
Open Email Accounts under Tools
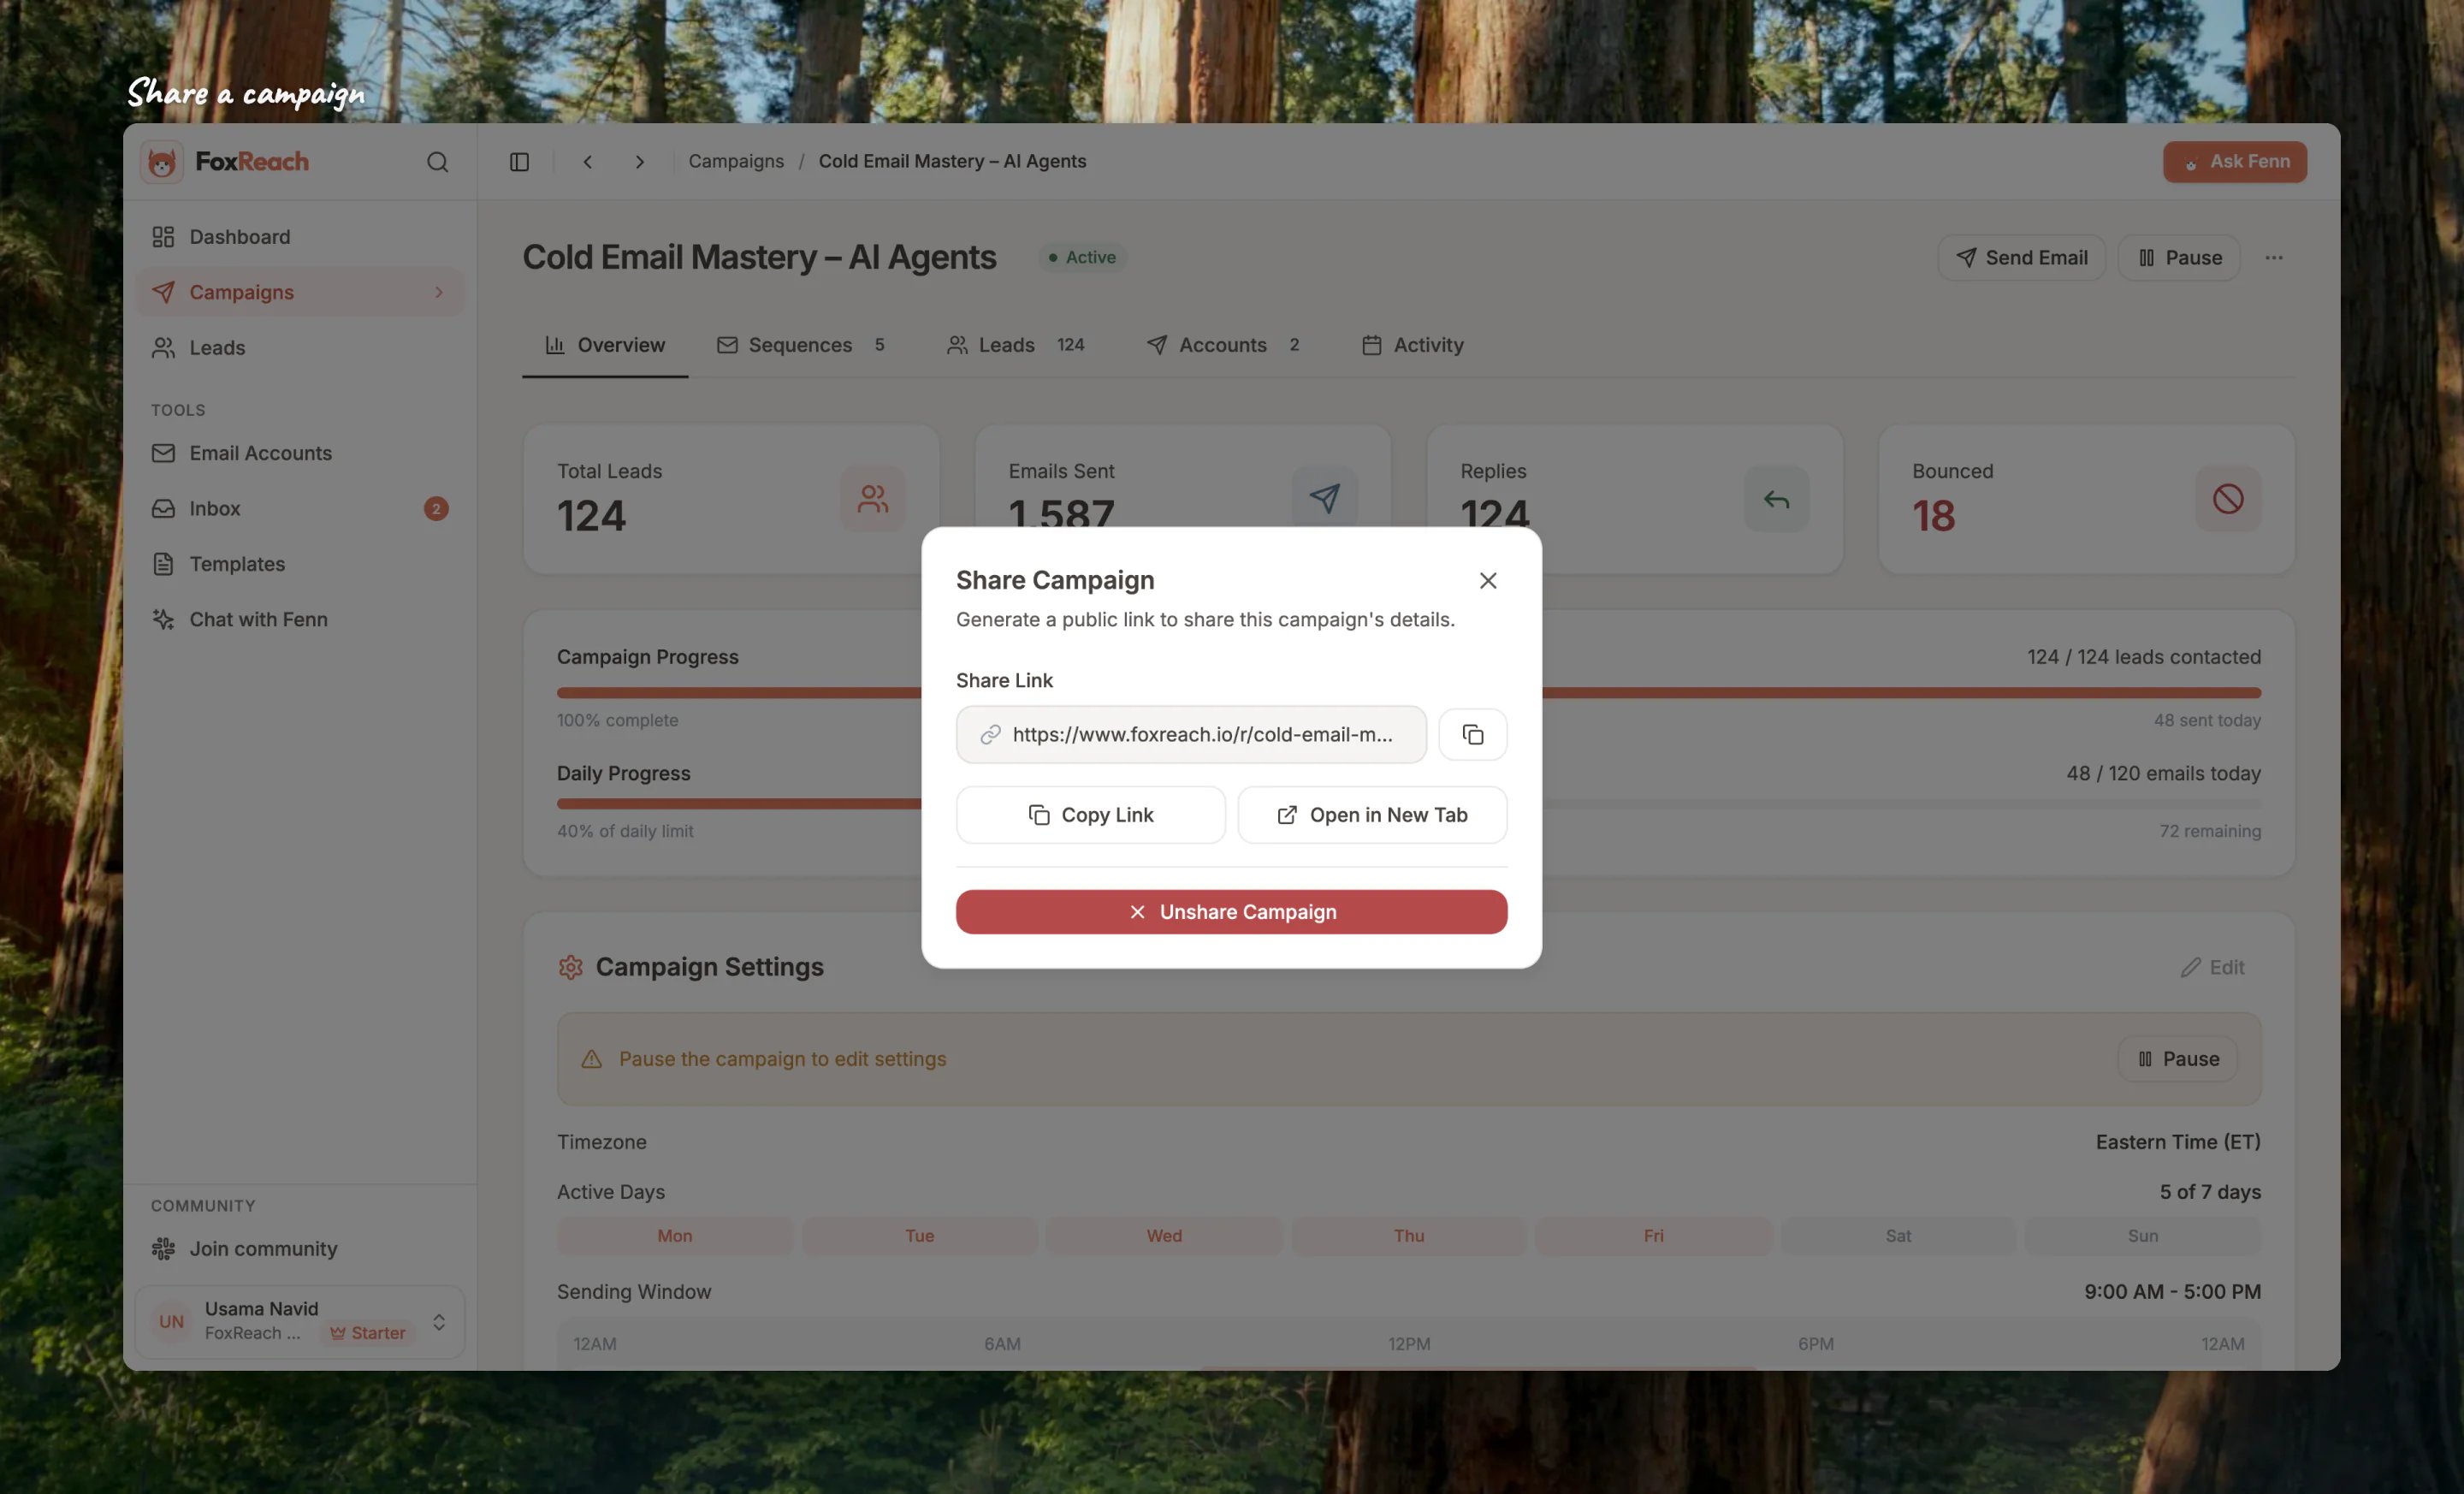300,453
